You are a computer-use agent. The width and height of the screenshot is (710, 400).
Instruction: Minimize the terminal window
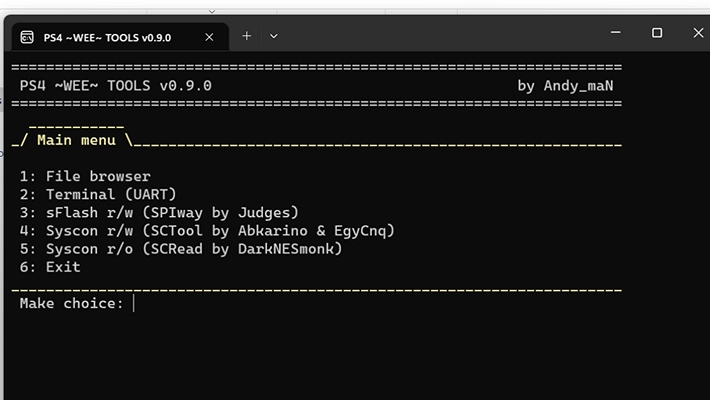(x=615, y=33)
